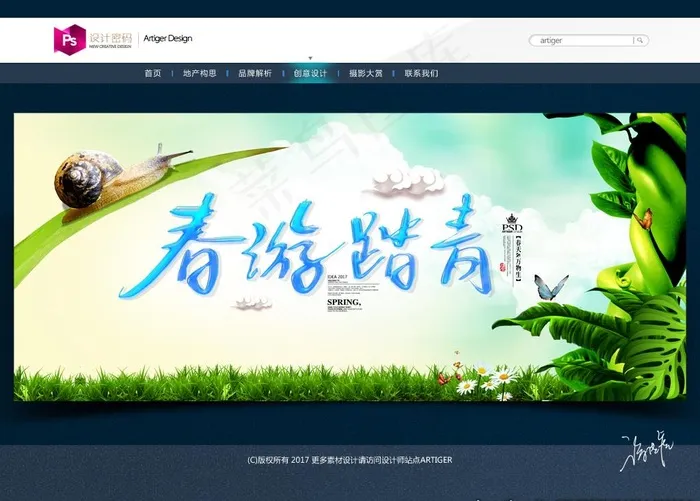Go to the 摄影大赏 page
Image resolution: width=700 pixels, height=501 pixels.
point(365,73)
